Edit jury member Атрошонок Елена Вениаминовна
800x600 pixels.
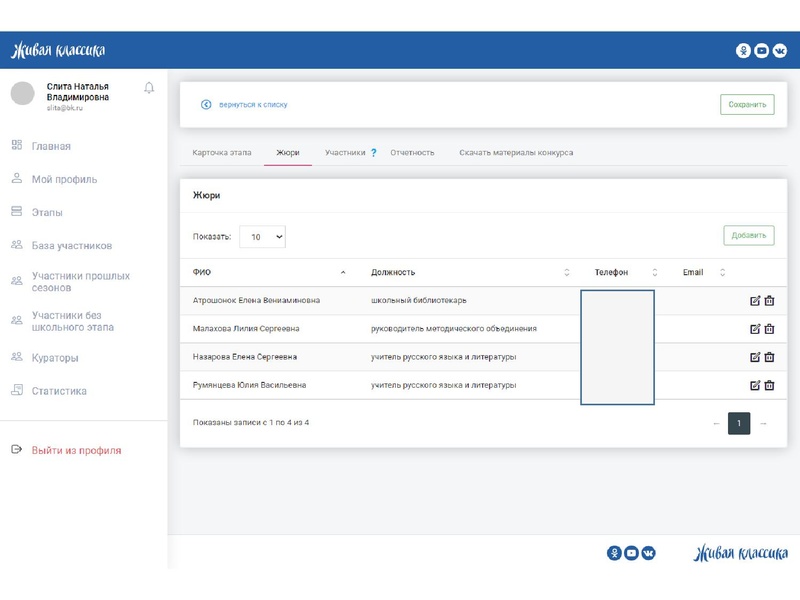pyautogui.click(x=755, y=300)
